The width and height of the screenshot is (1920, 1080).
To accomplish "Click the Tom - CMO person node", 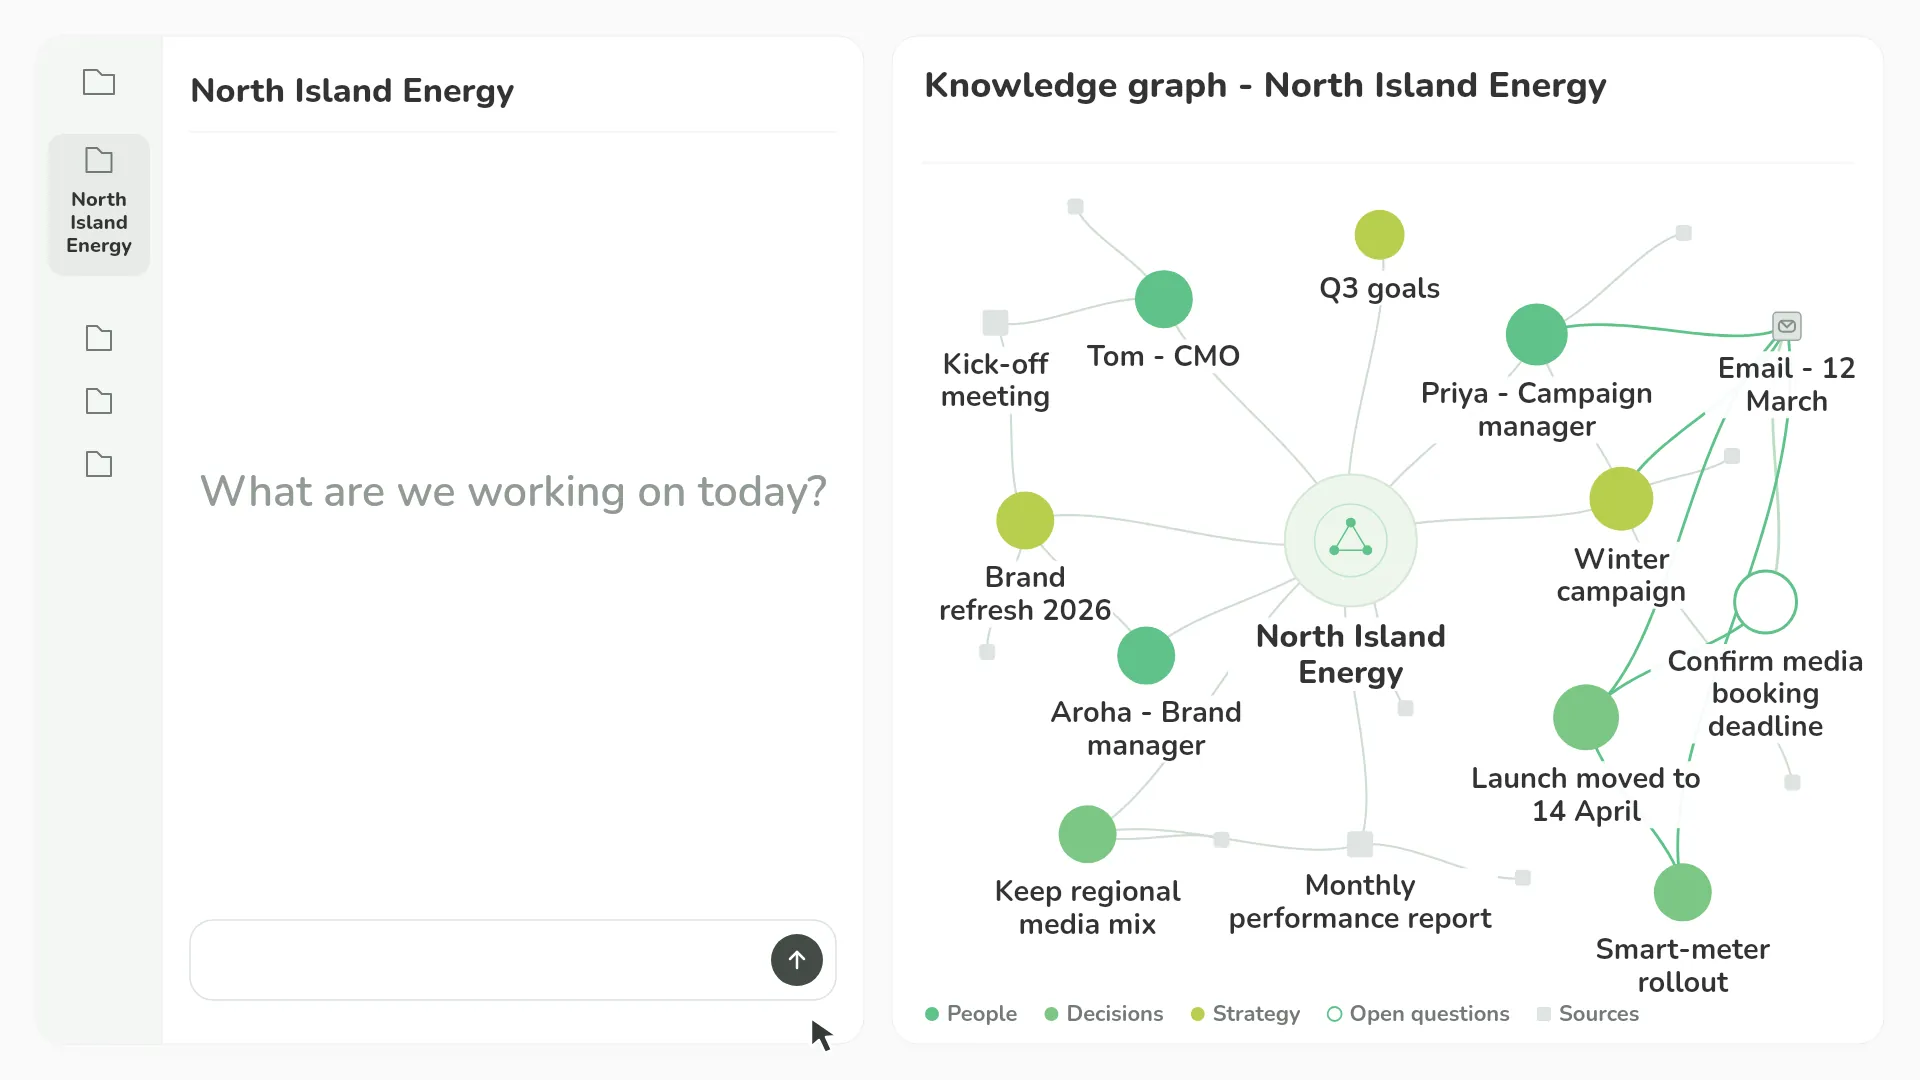I will (x=1163, y=299).
